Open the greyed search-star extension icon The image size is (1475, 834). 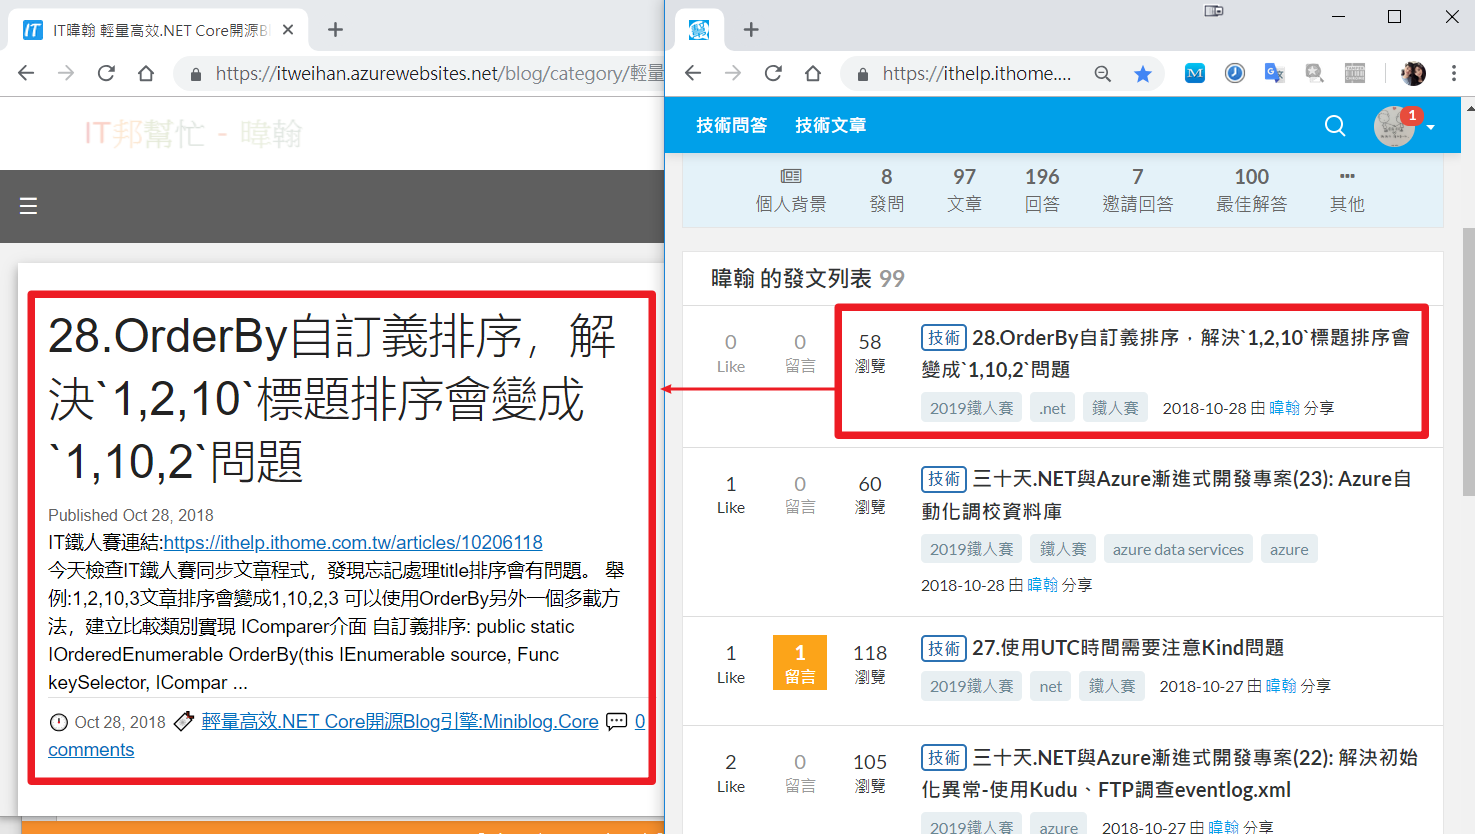click(1314, 73)
